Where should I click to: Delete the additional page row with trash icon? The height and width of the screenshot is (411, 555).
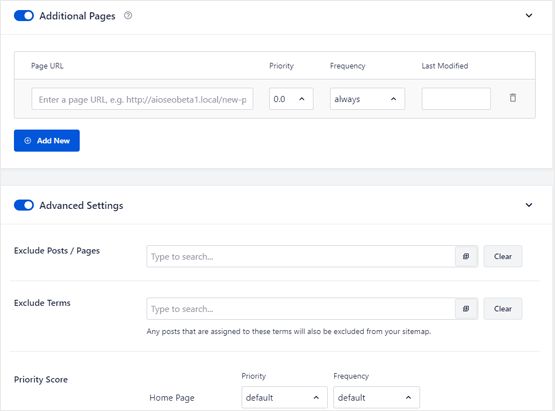[x=513, y=98]
